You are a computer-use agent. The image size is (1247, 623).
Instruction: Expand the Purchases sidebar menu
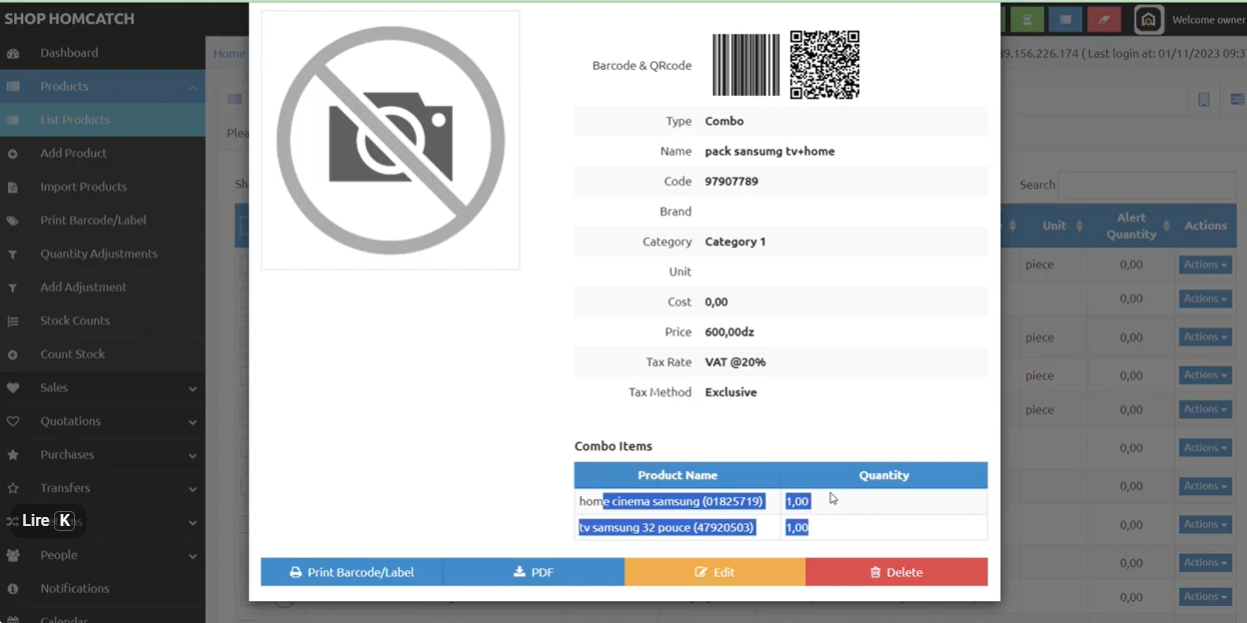192,455
